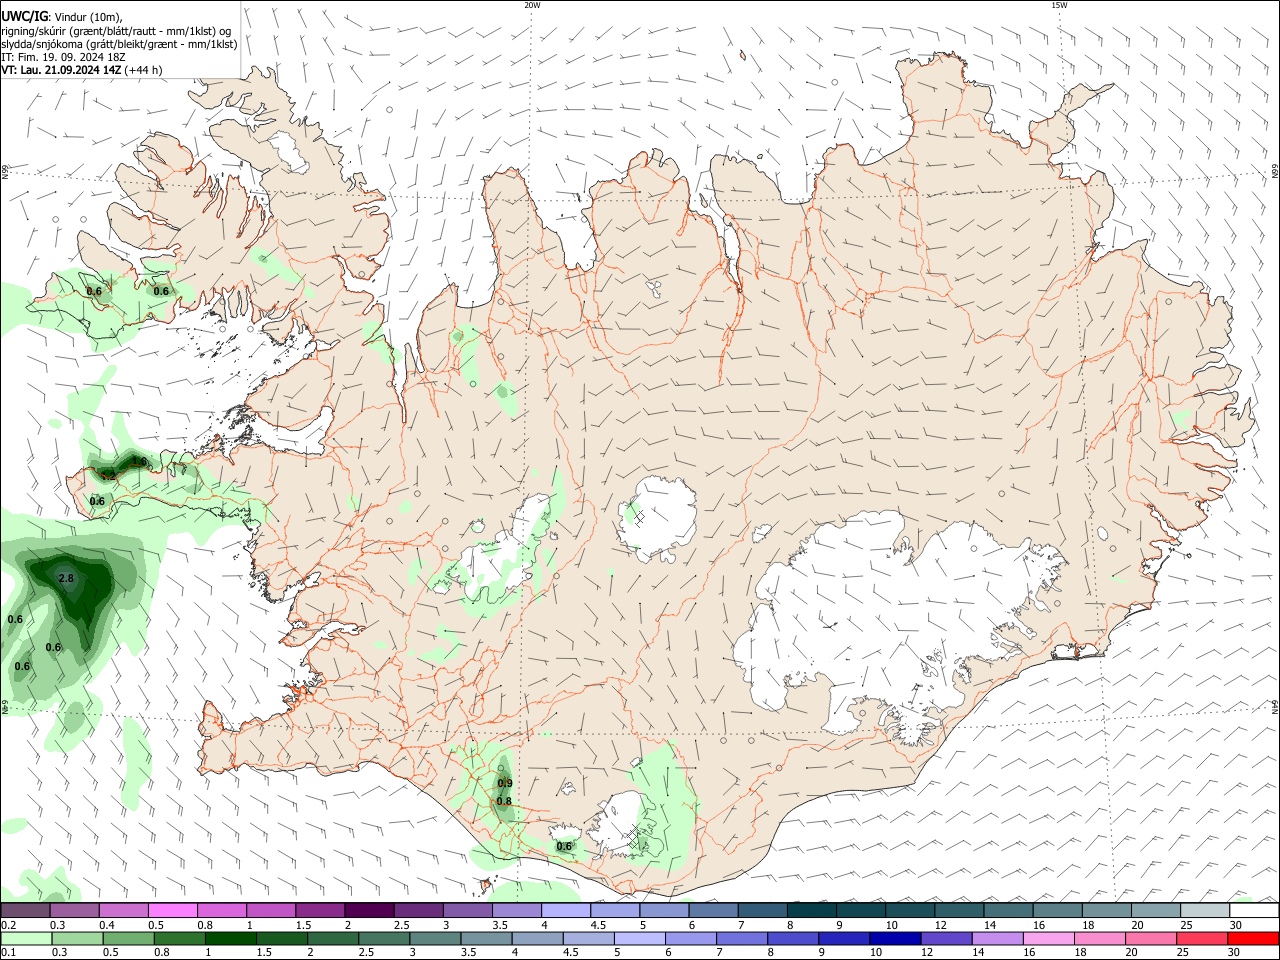Screen dimensions: 1280x960
Task: Click the 16 label on the upper scale
Action: (1040, 925)
